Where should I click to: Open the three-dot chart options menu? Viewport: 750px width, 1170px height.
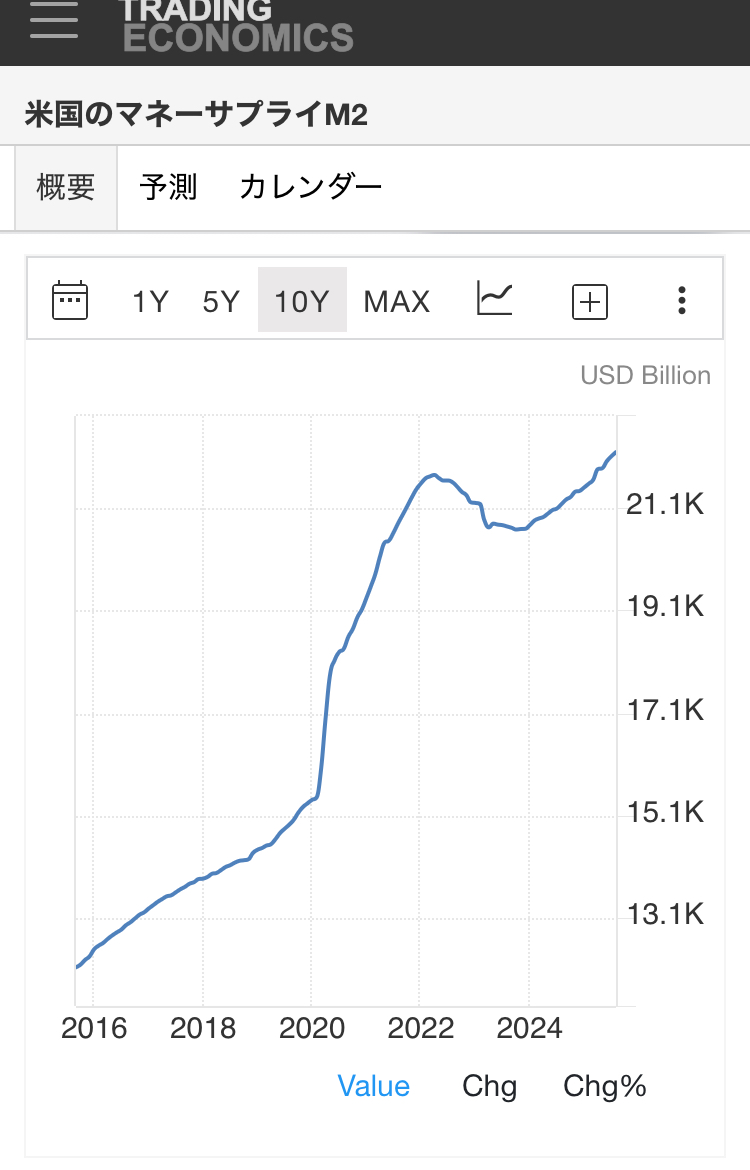click(x=682, y=300)
